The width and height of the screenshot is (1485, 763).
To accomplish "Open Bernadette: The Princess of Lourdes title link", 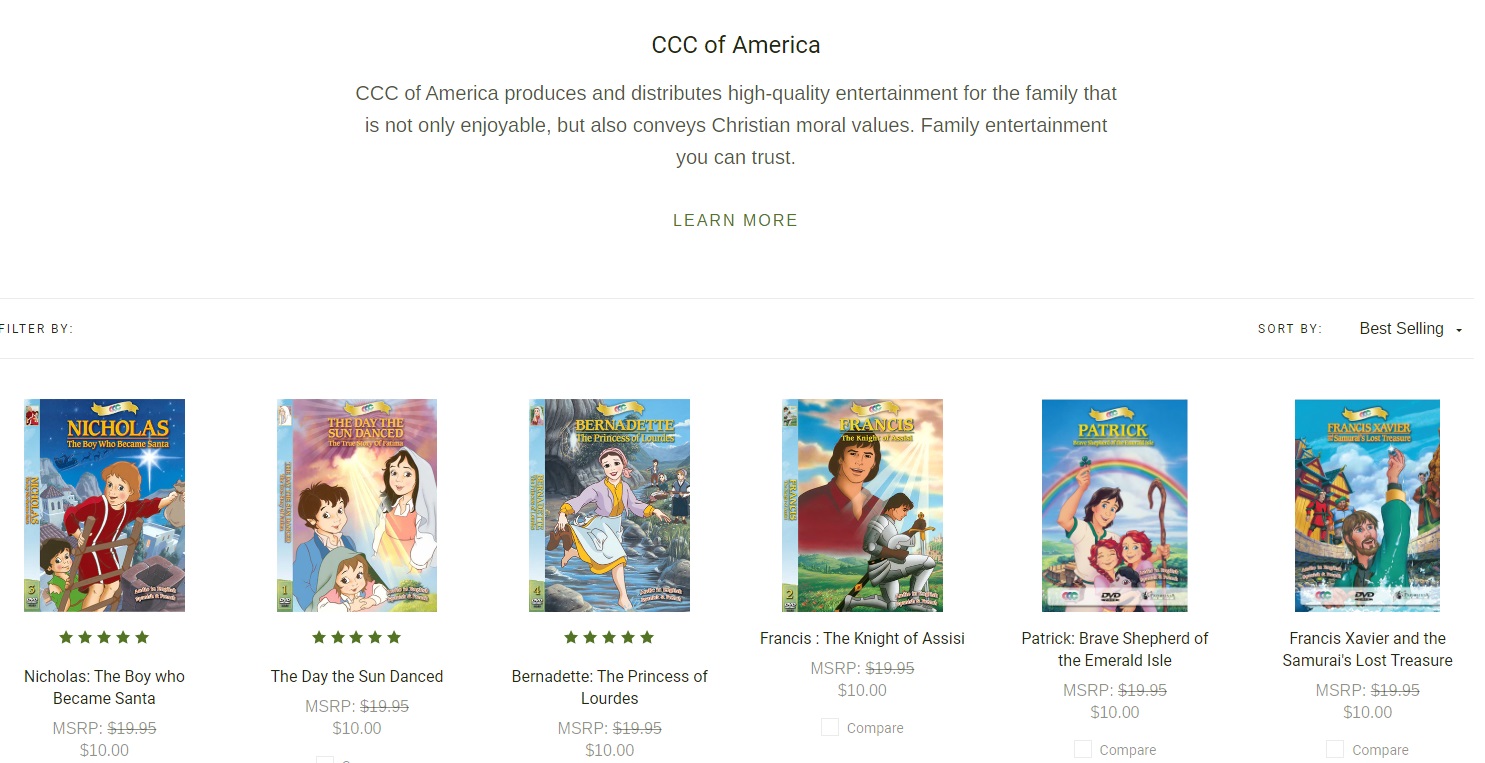I will (x=609, y=687).
